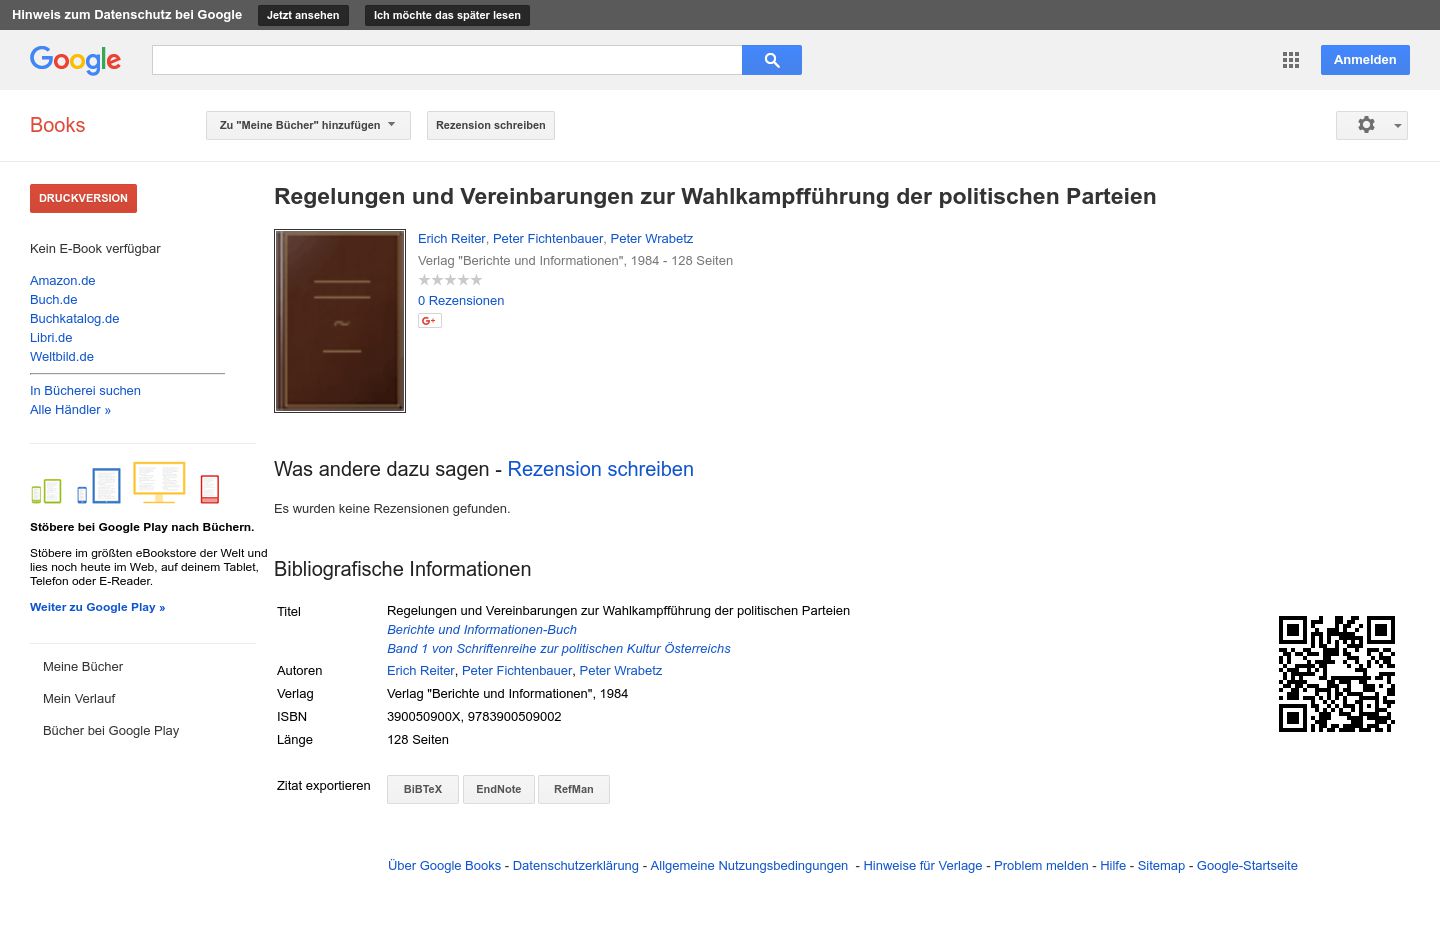Click the DRUCKVERSION button
Viewport: 1440px width, 930px height.
click(83, 198)
